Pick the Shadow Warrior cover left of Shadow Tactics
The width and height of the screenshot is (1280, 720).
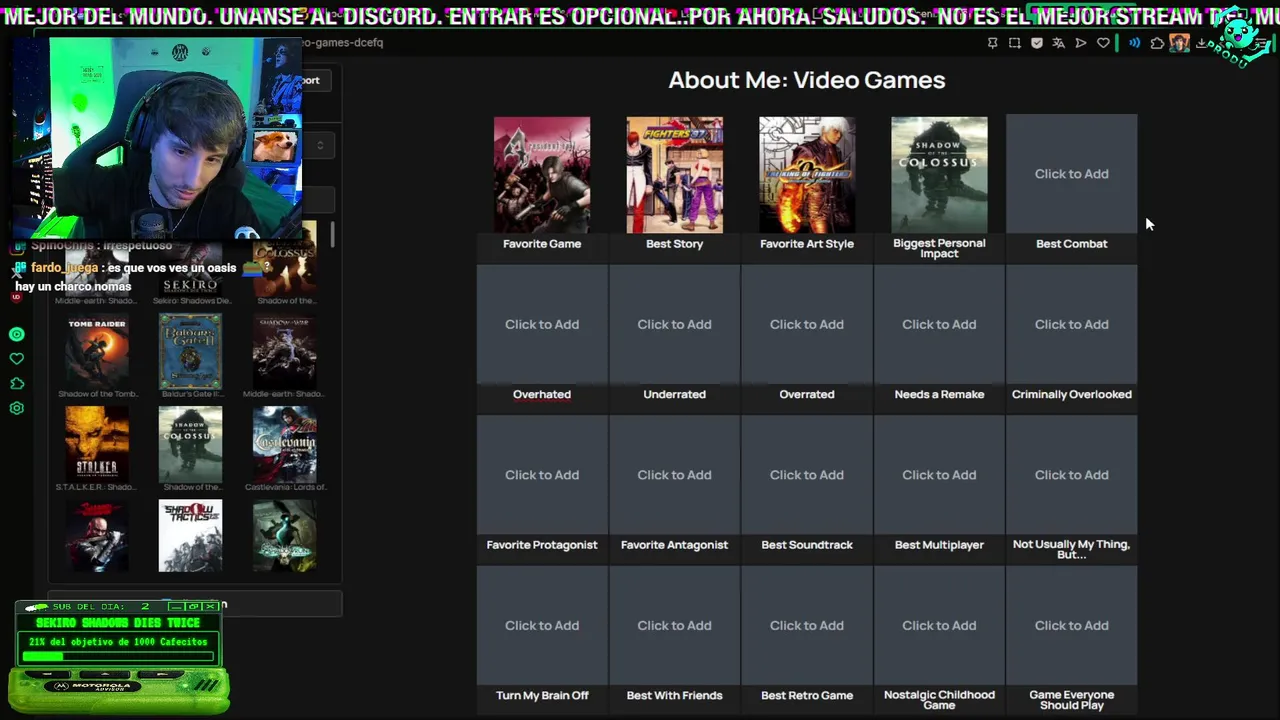click(x=97, y=536)
